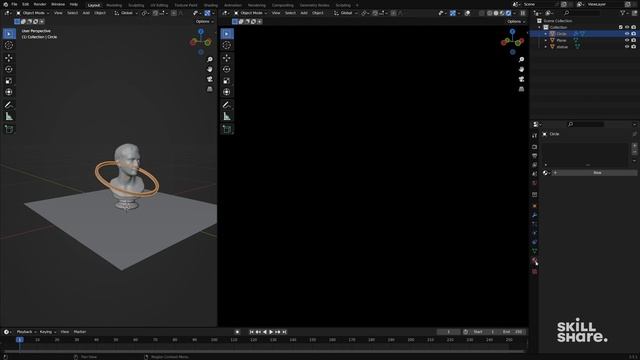Viewport: 640px width, 360px height.
Task: Open the Edit menu
Action: pyautogui.click(x=26, y=4)
